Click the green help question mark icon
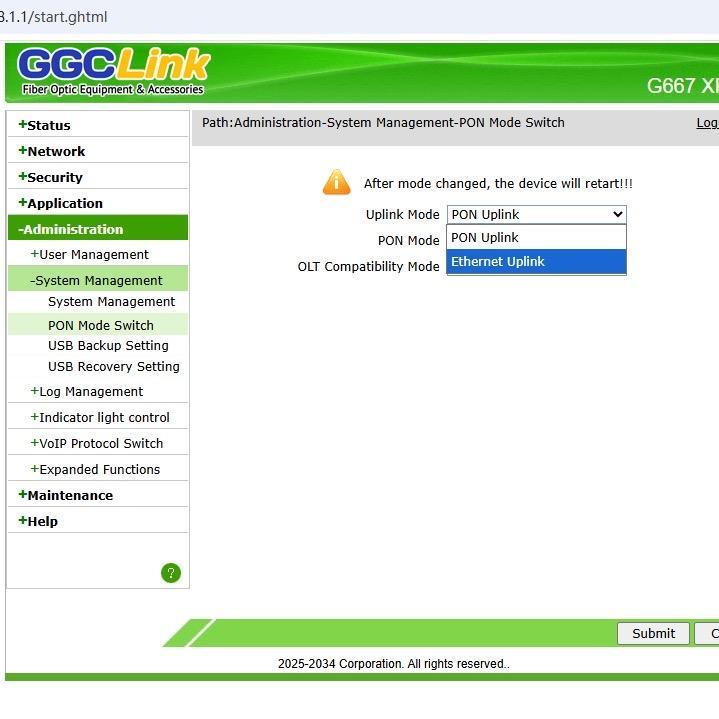The image size is (719, 719). 171,573
